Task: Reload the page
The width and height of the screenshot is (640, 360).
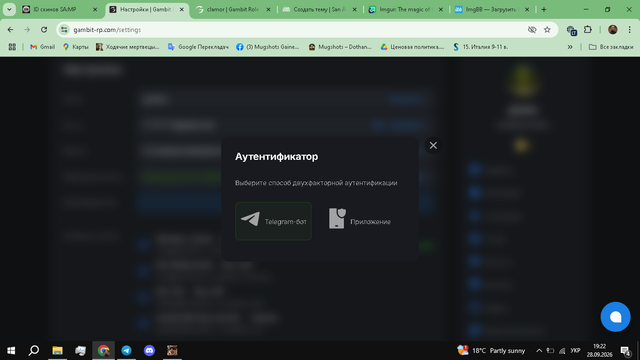Action: point(44,30)
